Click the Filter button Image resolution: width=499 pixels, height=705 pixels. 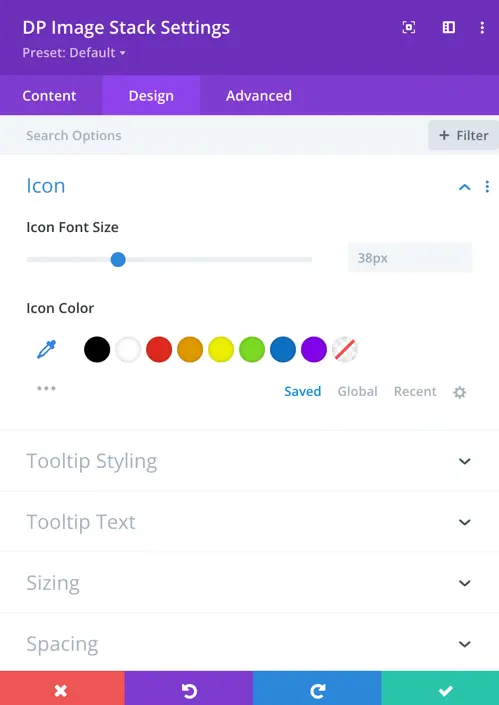pos(463,135)
